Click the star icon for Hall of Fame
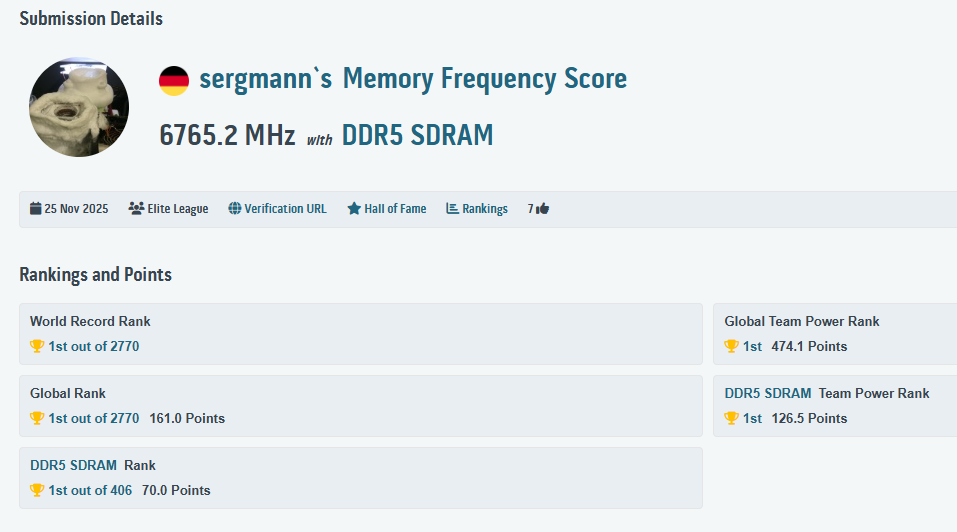The height and width of the screenshot is (532, 957). coord(354,209)
